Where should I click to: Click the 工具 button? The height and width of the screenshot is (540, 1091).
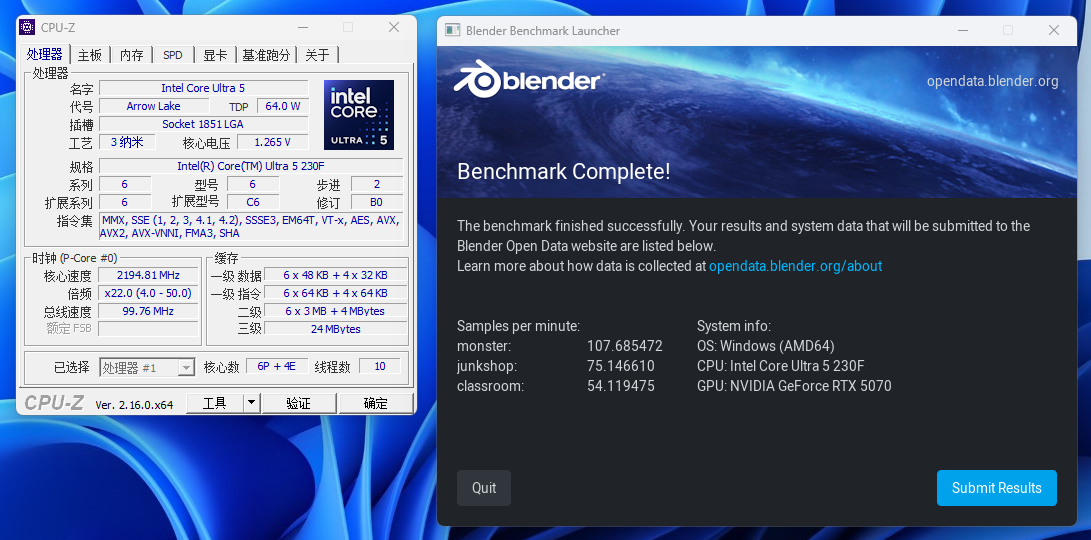[x=214, y=403]
